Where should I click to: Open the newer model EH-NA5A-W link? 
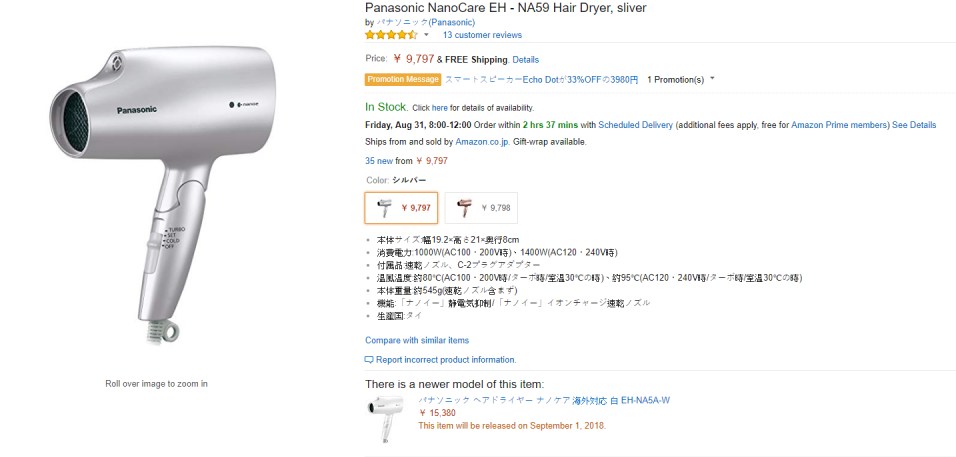tap(544, 399)
